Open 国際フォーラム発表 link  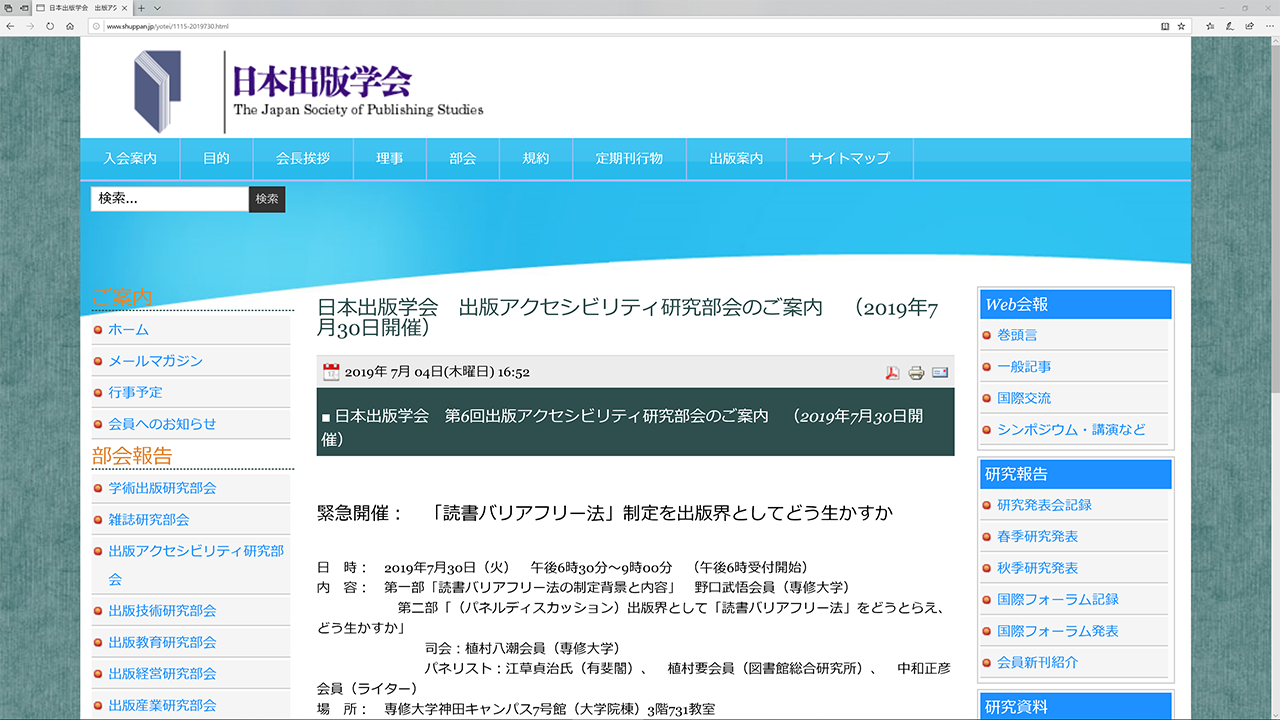1058,632
